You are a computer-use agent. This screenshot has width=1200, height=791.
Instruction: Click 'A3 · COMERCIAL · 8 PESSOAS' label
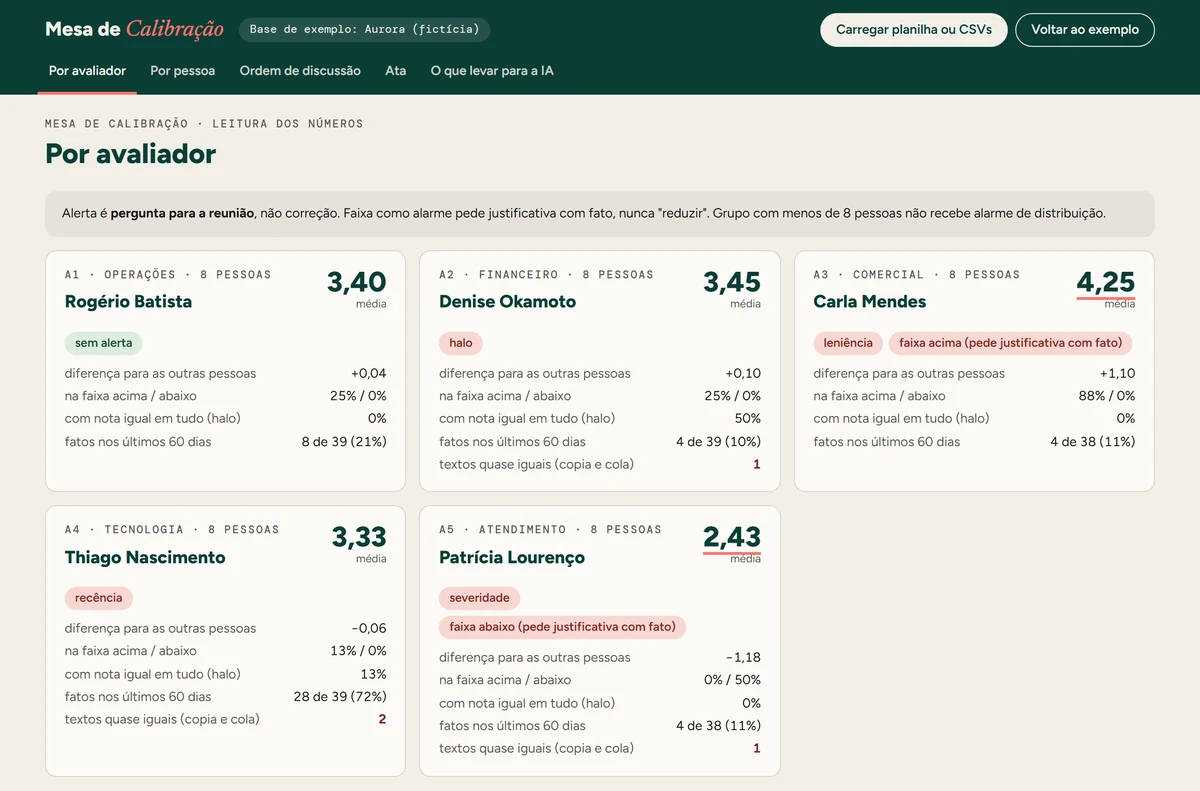point(917,275)
